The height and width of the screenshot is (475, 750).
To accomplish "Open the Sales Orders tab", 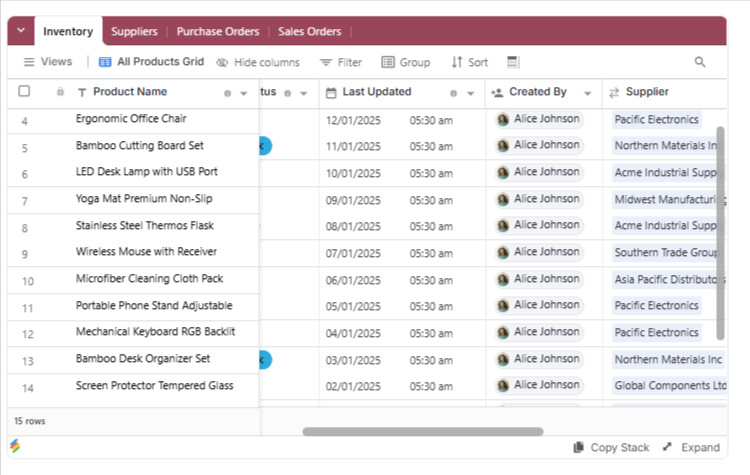I will tap(309, 32).
